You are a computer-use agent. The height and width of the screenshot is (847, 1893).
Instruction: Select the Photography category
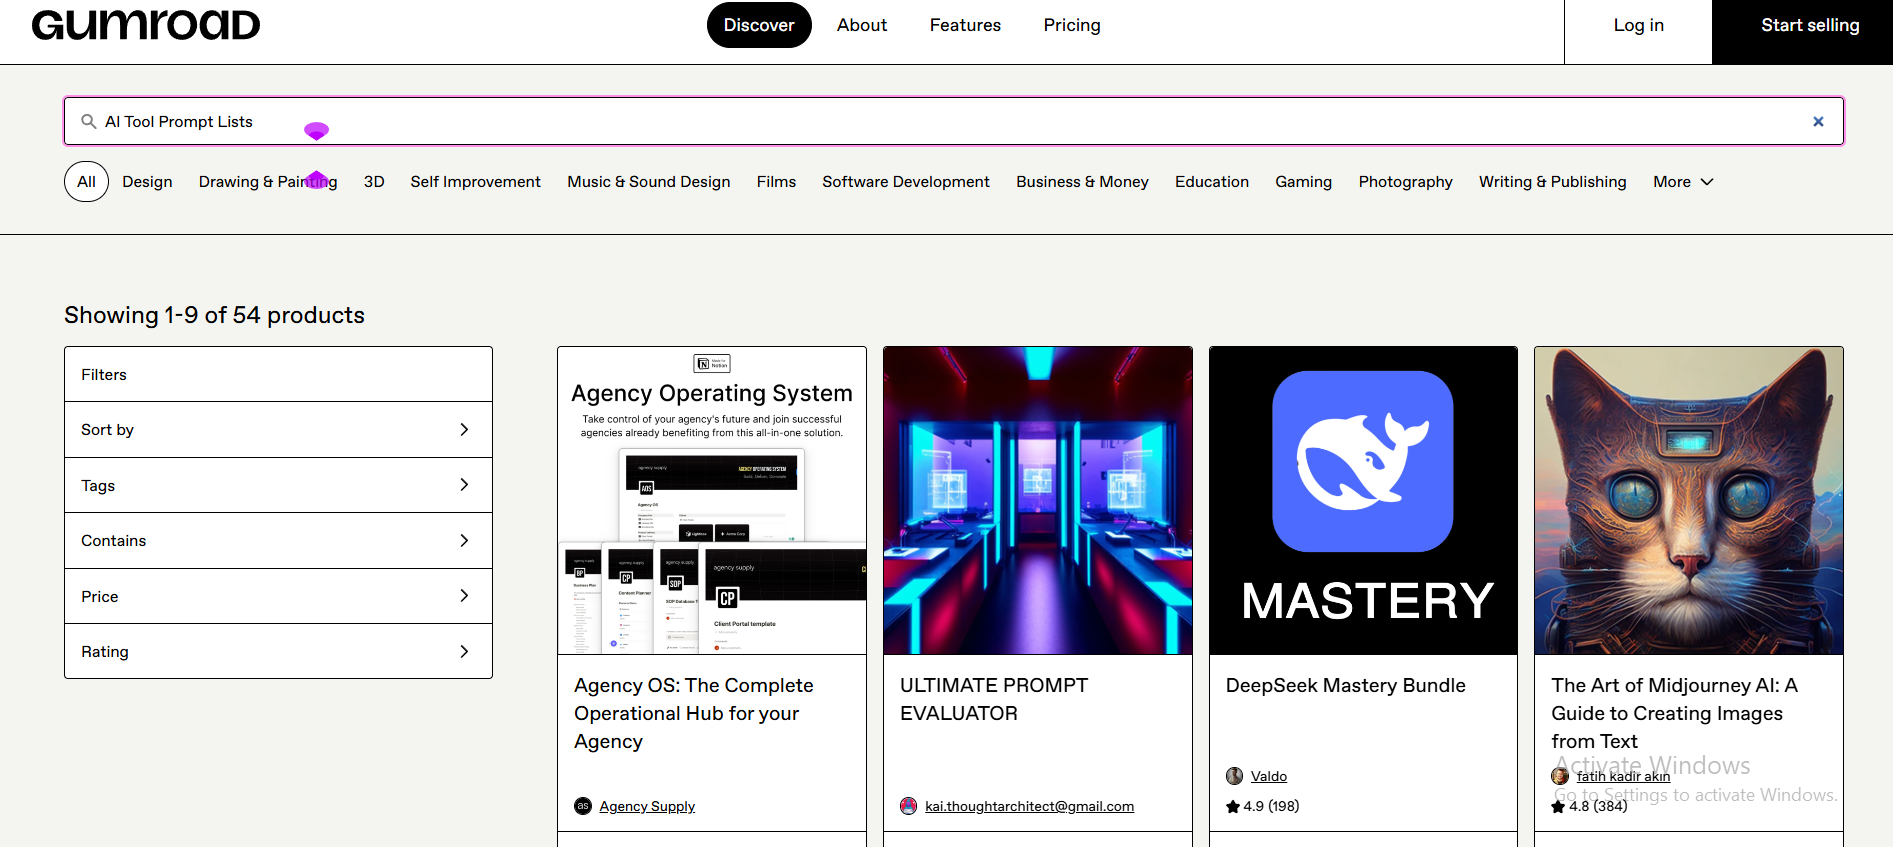coord(1405,182)
